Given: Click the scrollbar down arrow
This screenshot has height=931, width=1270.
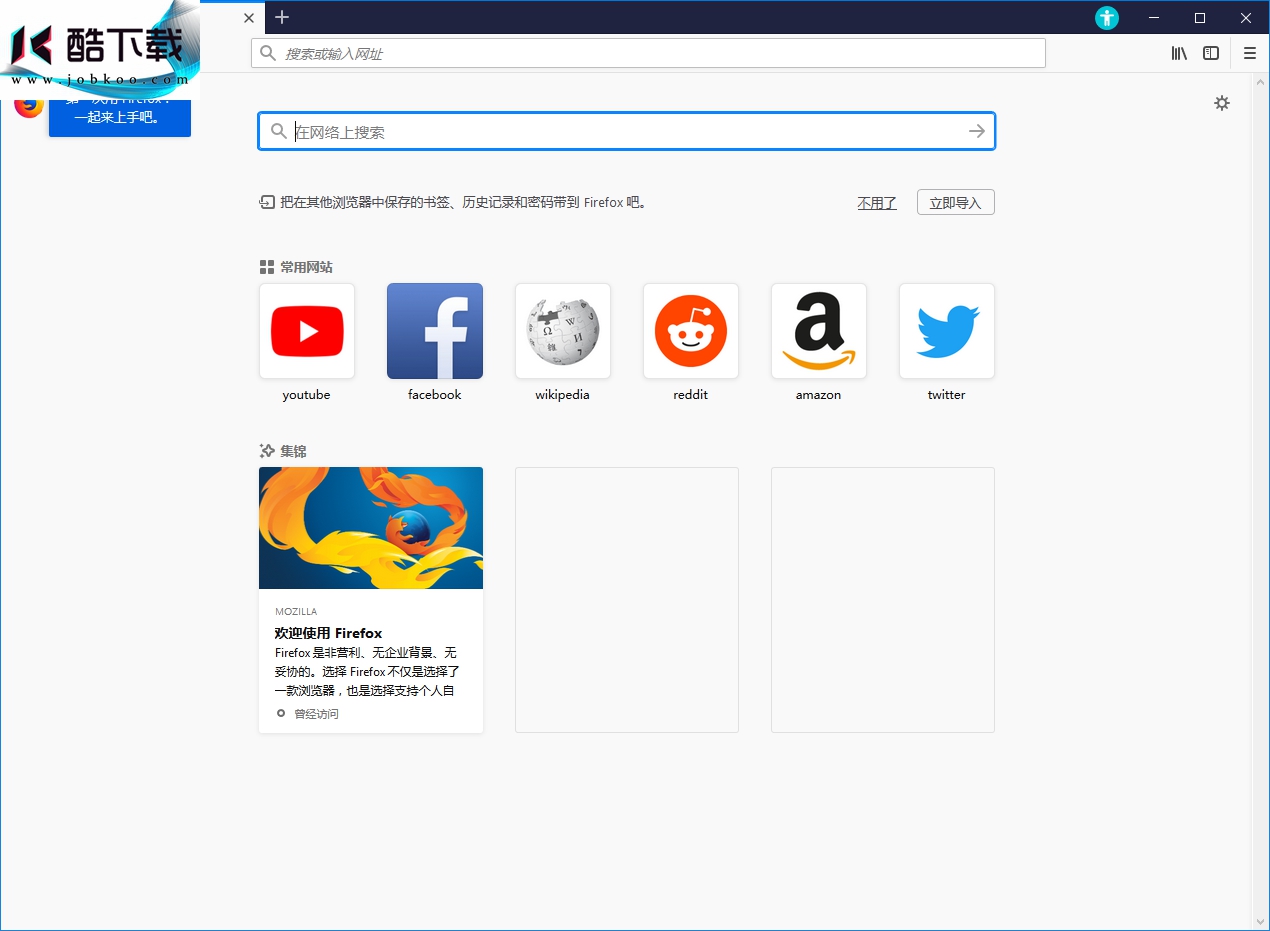Looking at the screenshot, I should click(x=1260, y=921).
